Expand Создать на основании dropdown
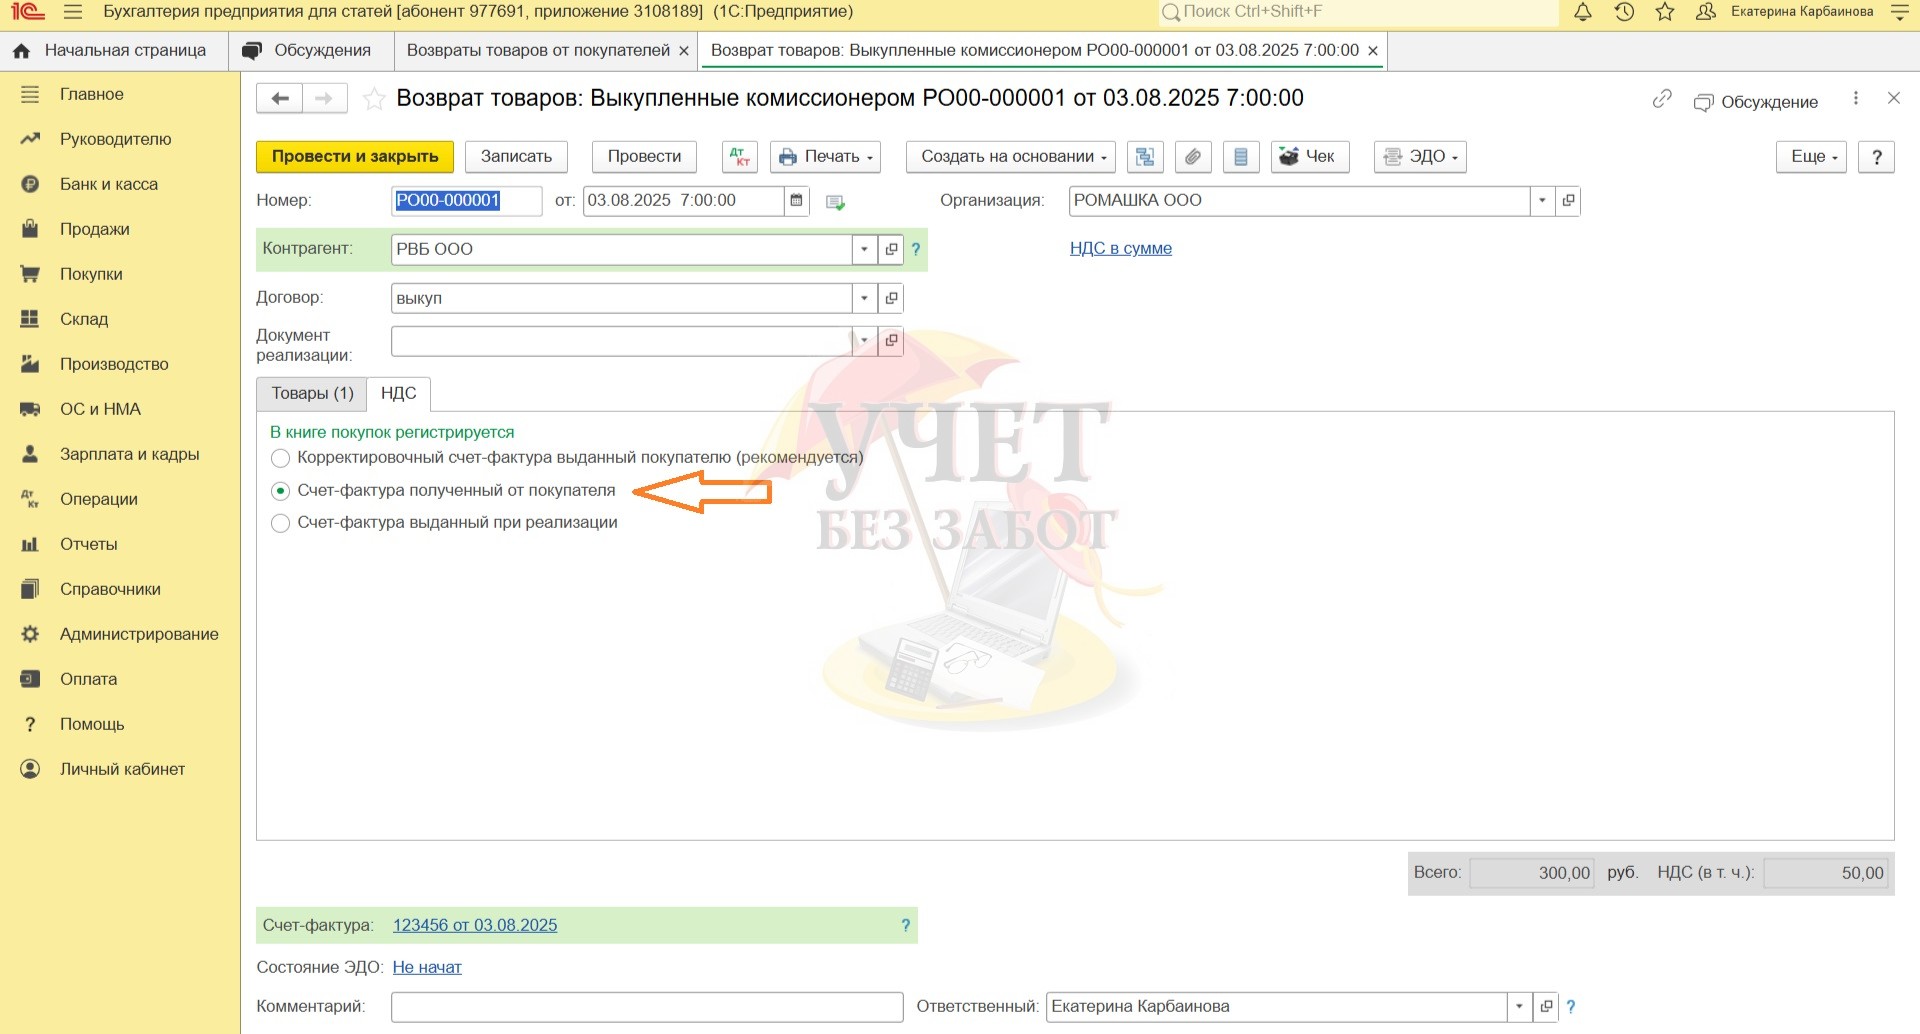This screenshot has width=1920, height=1034. (x=1011, y=157)
